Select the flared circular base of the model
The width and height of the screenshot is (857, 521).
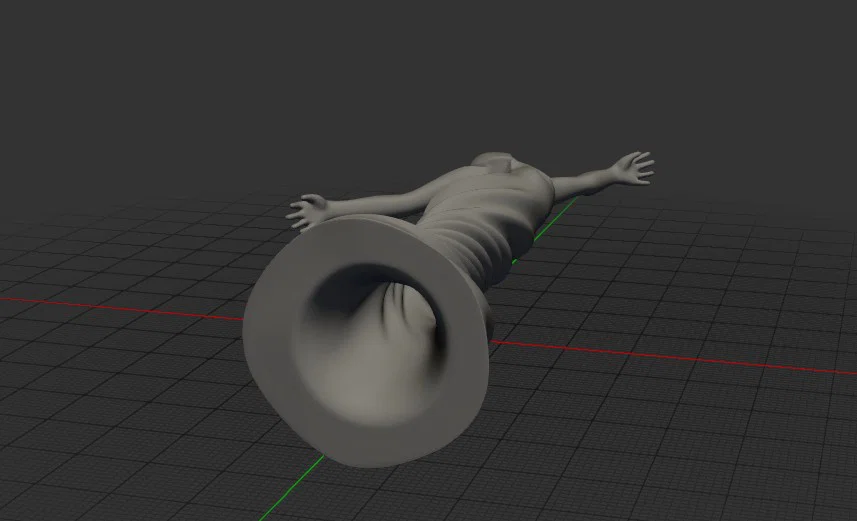point(365,341)
